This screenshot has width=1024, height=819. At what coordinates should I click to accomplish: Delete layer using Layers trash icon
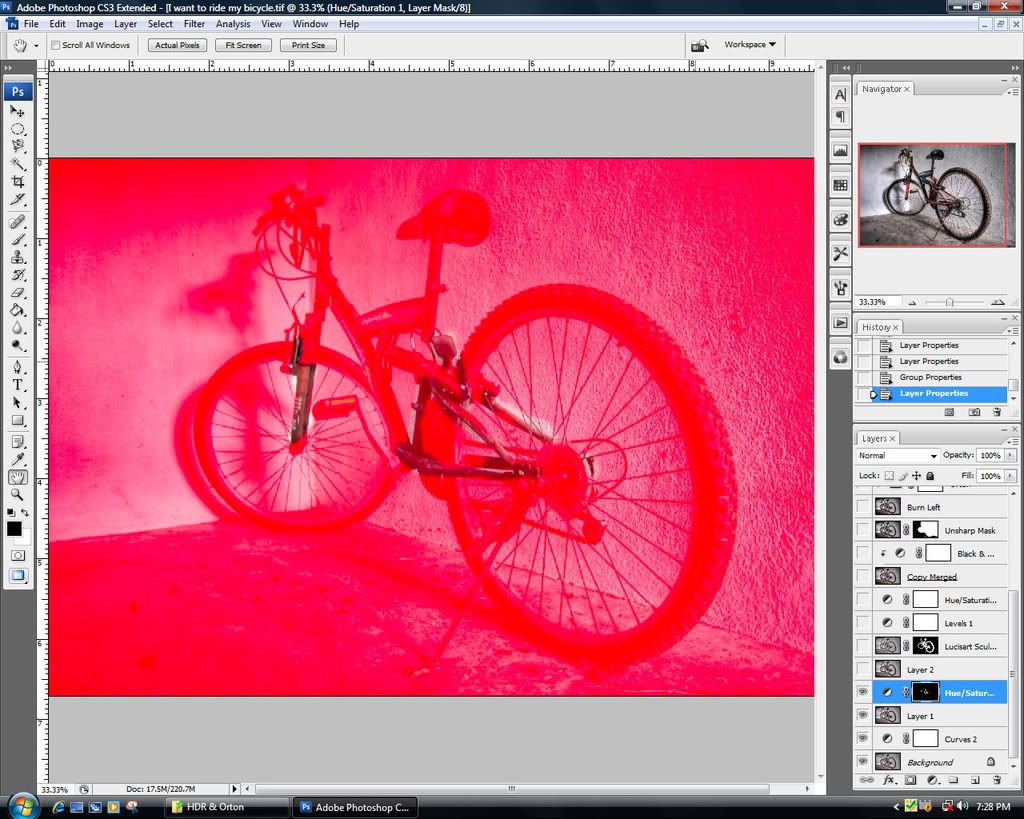(x=996, y=780)
